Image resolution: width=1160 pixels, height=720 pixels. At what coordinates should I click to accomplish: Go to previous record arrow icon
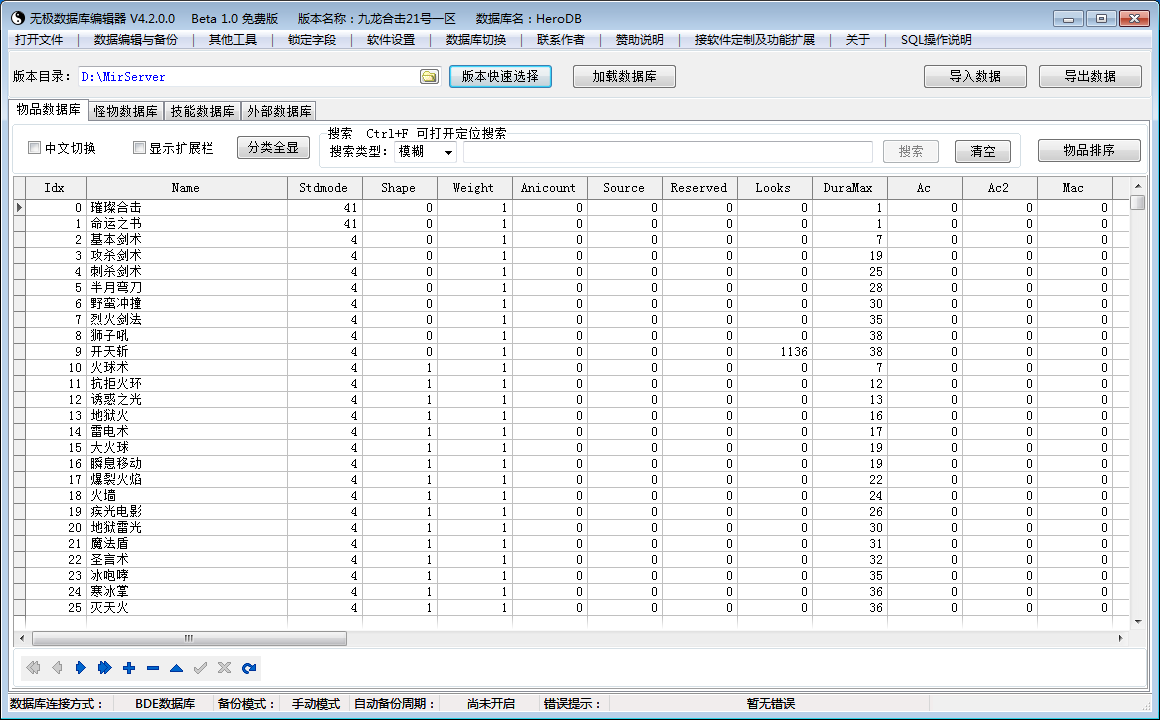(57, 668)
